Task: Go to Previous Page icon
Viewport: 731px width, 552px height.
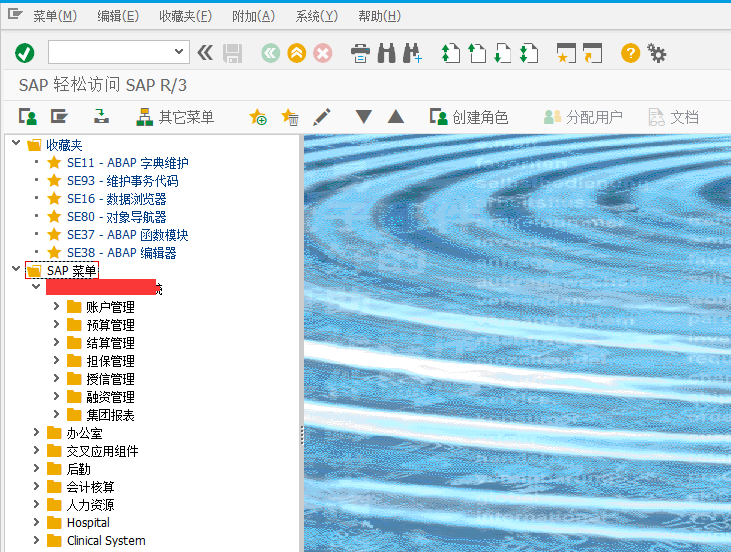Action: [476, 53]
